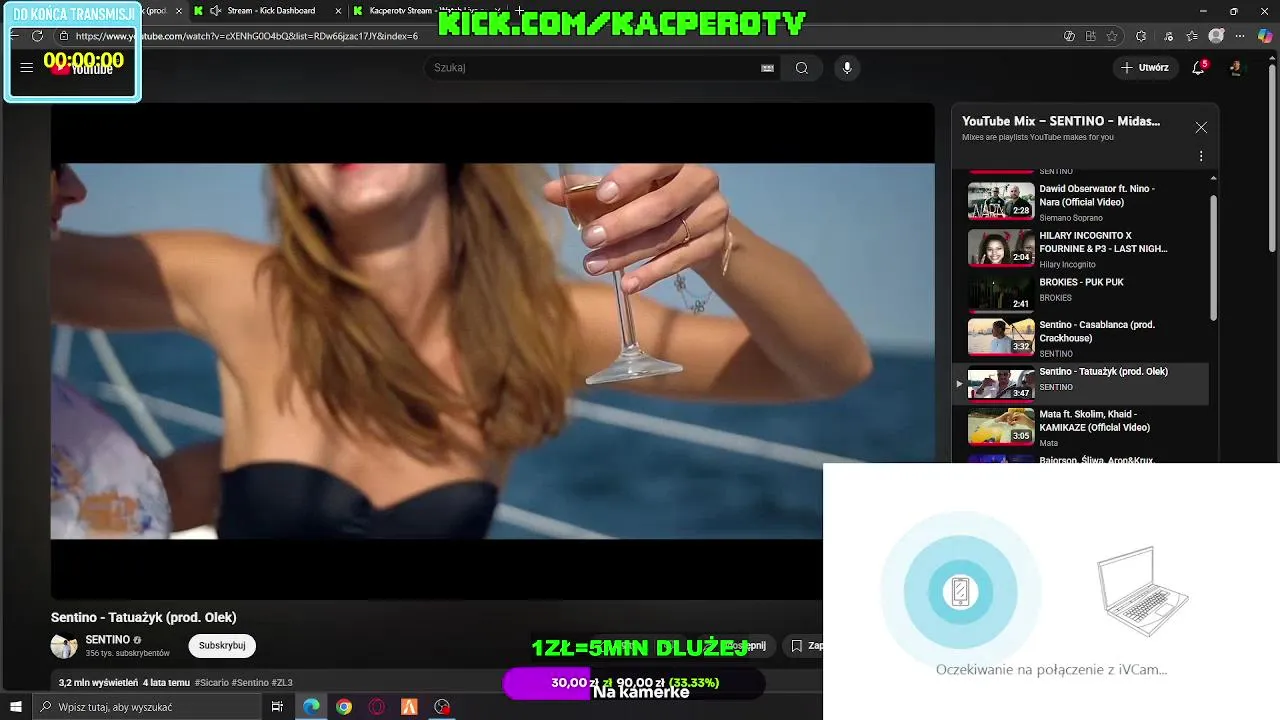Start voice search with microphone icon
1280x720 pixels.
pyautogui.click(x=847, y=68)
